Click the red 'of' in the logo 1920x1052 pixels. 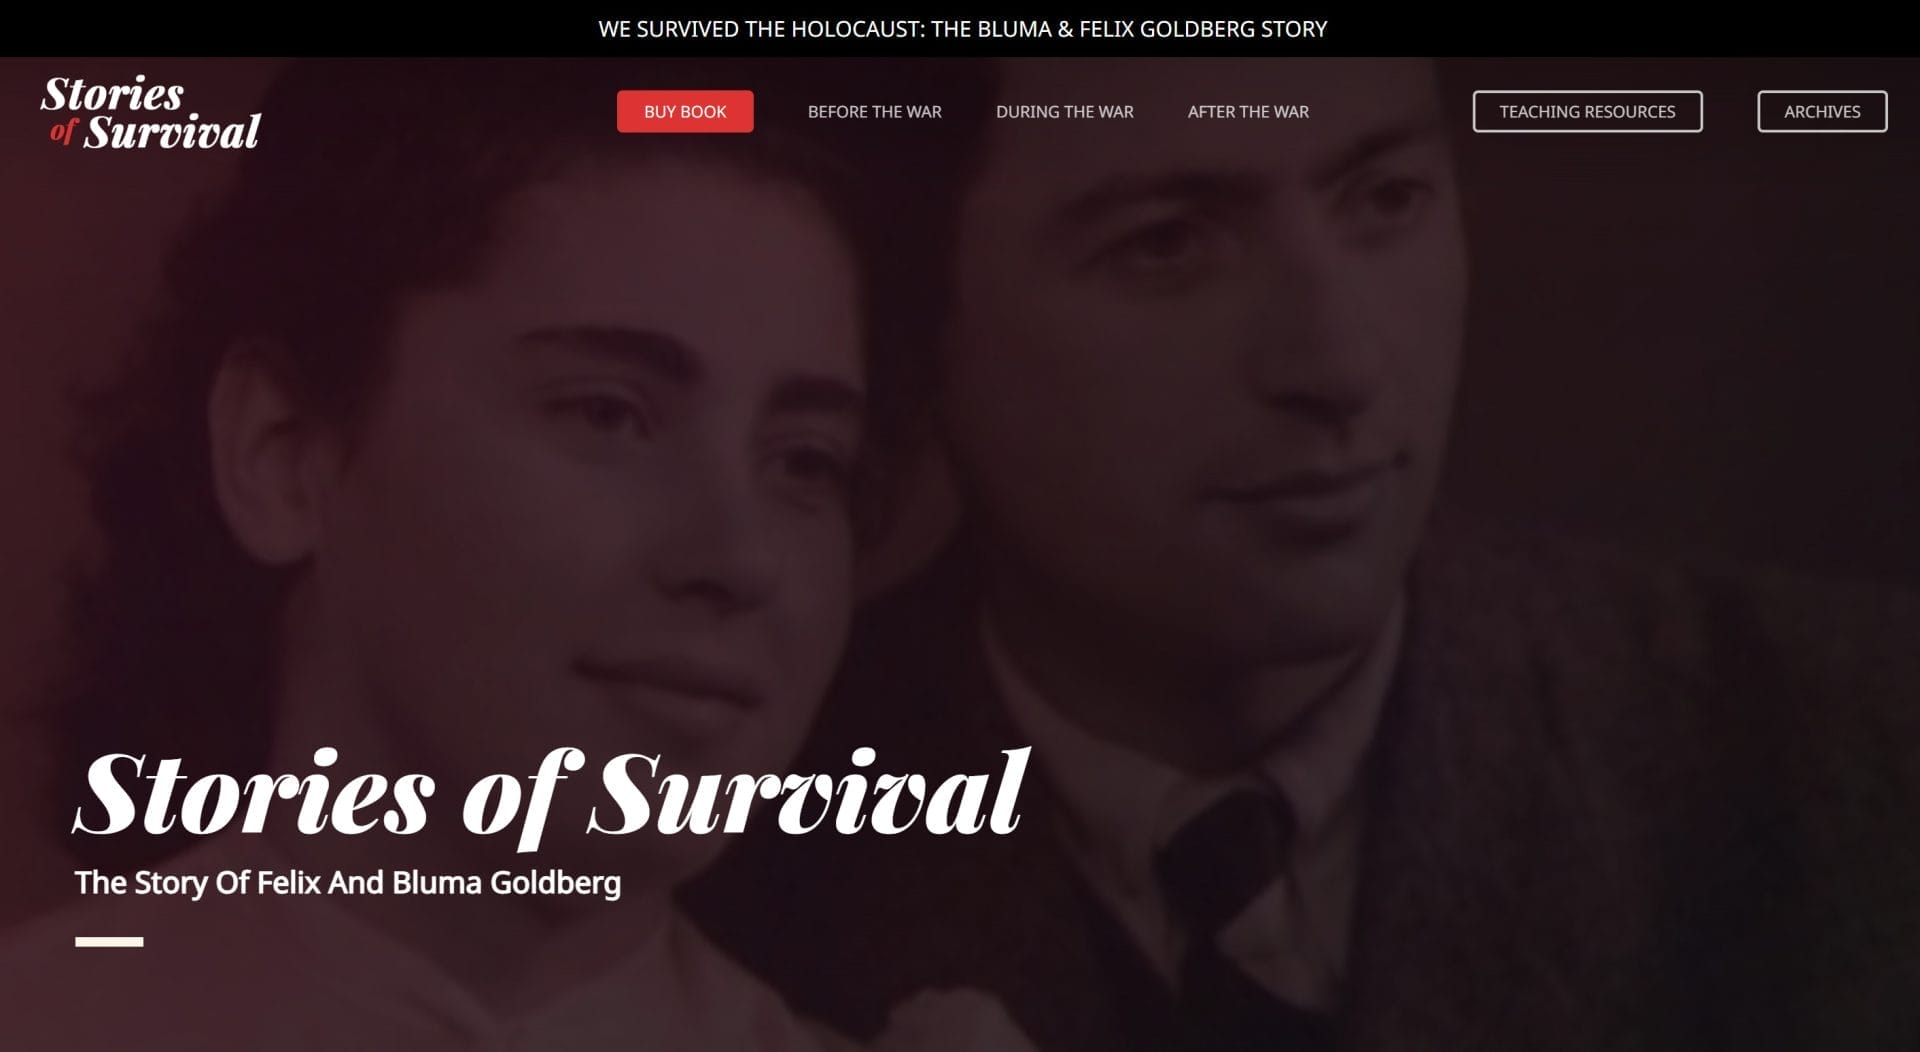click(63, 131)
